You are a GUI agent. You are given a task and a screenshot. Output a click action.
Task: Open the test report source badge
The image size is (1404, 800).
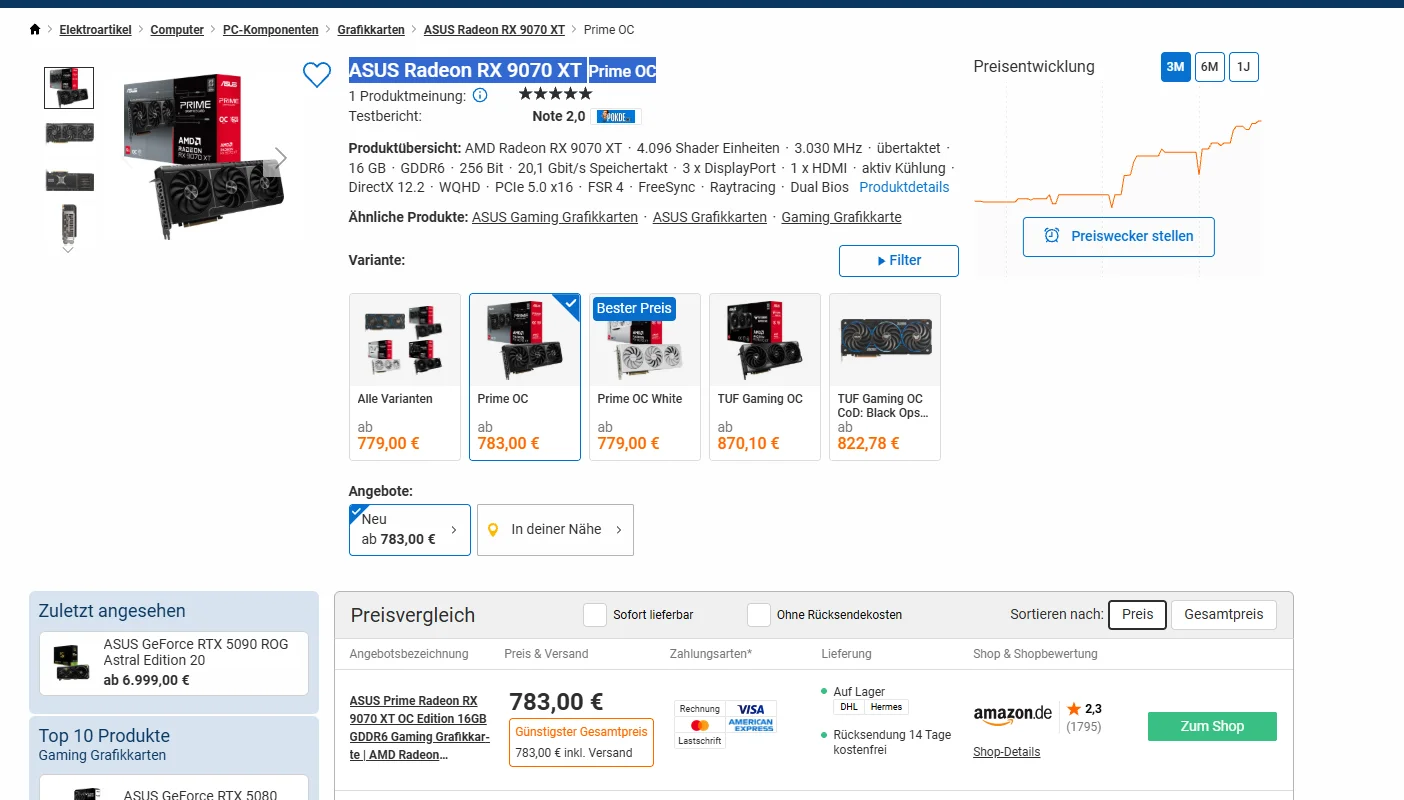coord(616,116)
